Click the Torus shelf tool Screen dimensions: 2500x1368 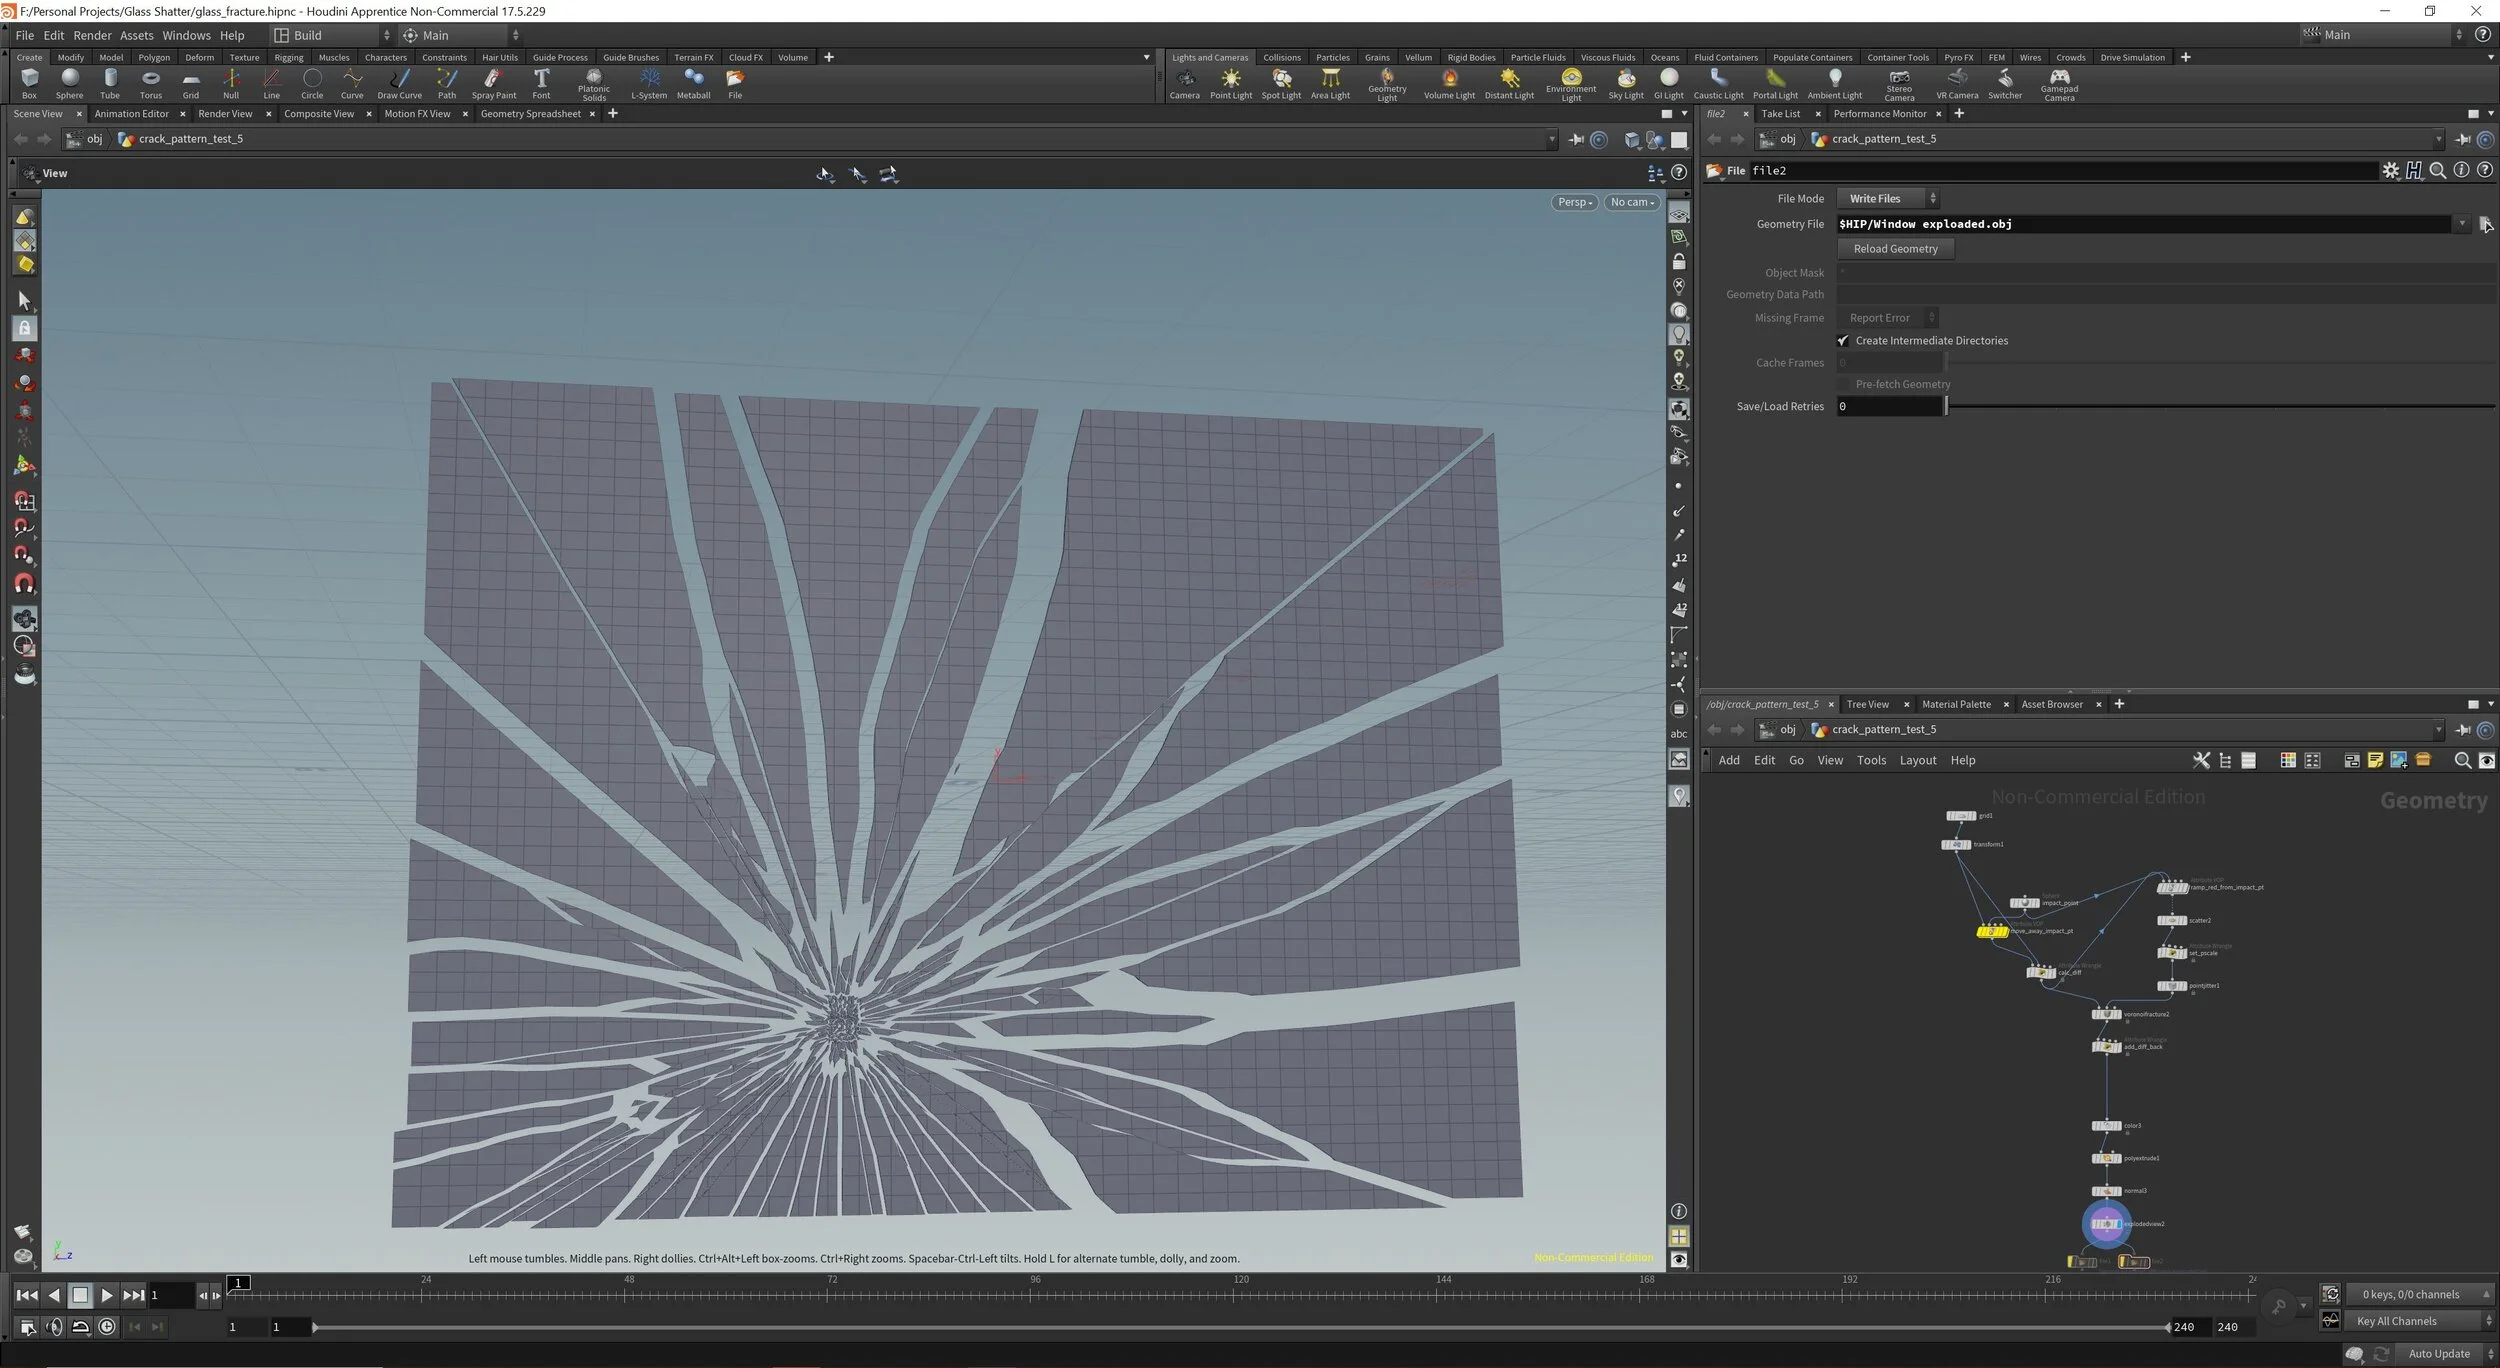click(x=150, y=82)
